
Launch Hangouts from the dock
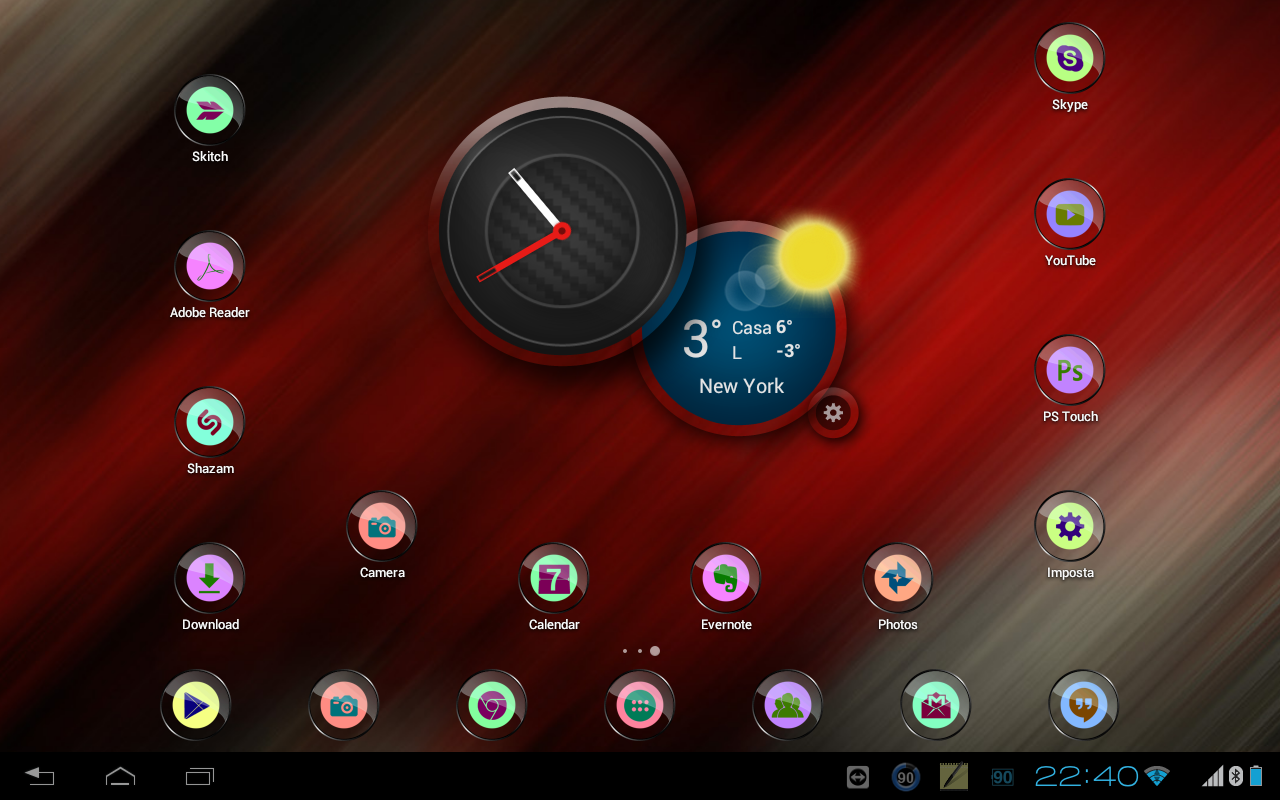pos(1084,706)
